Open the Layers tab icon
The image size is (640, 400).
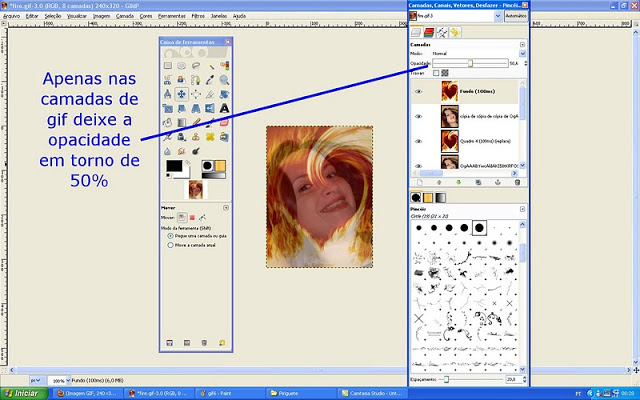click(417, 33)
